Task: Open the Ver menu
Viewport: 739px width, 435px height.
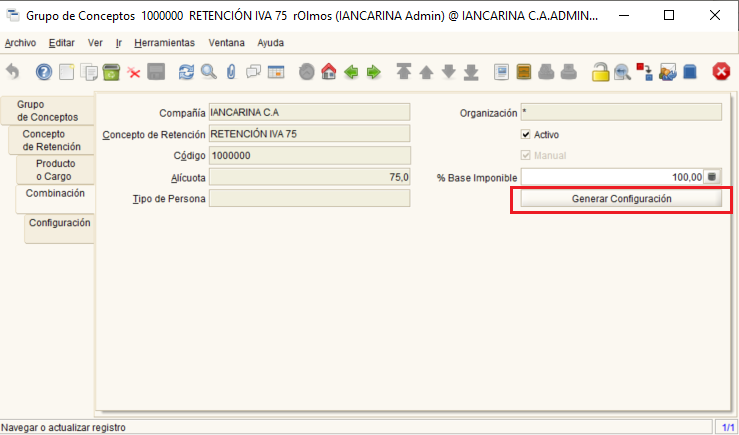Action: 95,43
